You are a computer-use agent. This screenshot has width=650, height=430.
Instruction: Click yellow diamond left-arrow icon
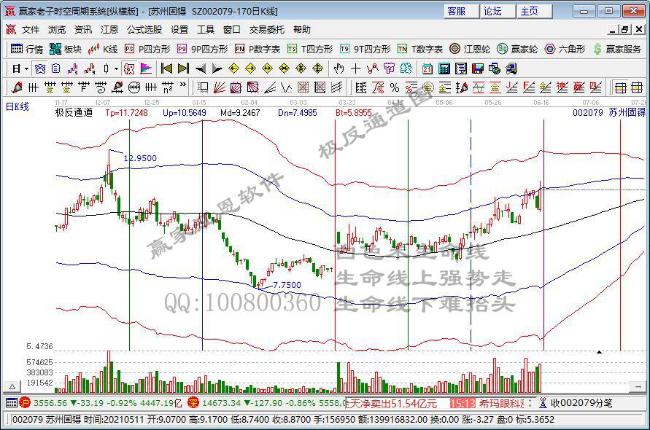(234, 69)
